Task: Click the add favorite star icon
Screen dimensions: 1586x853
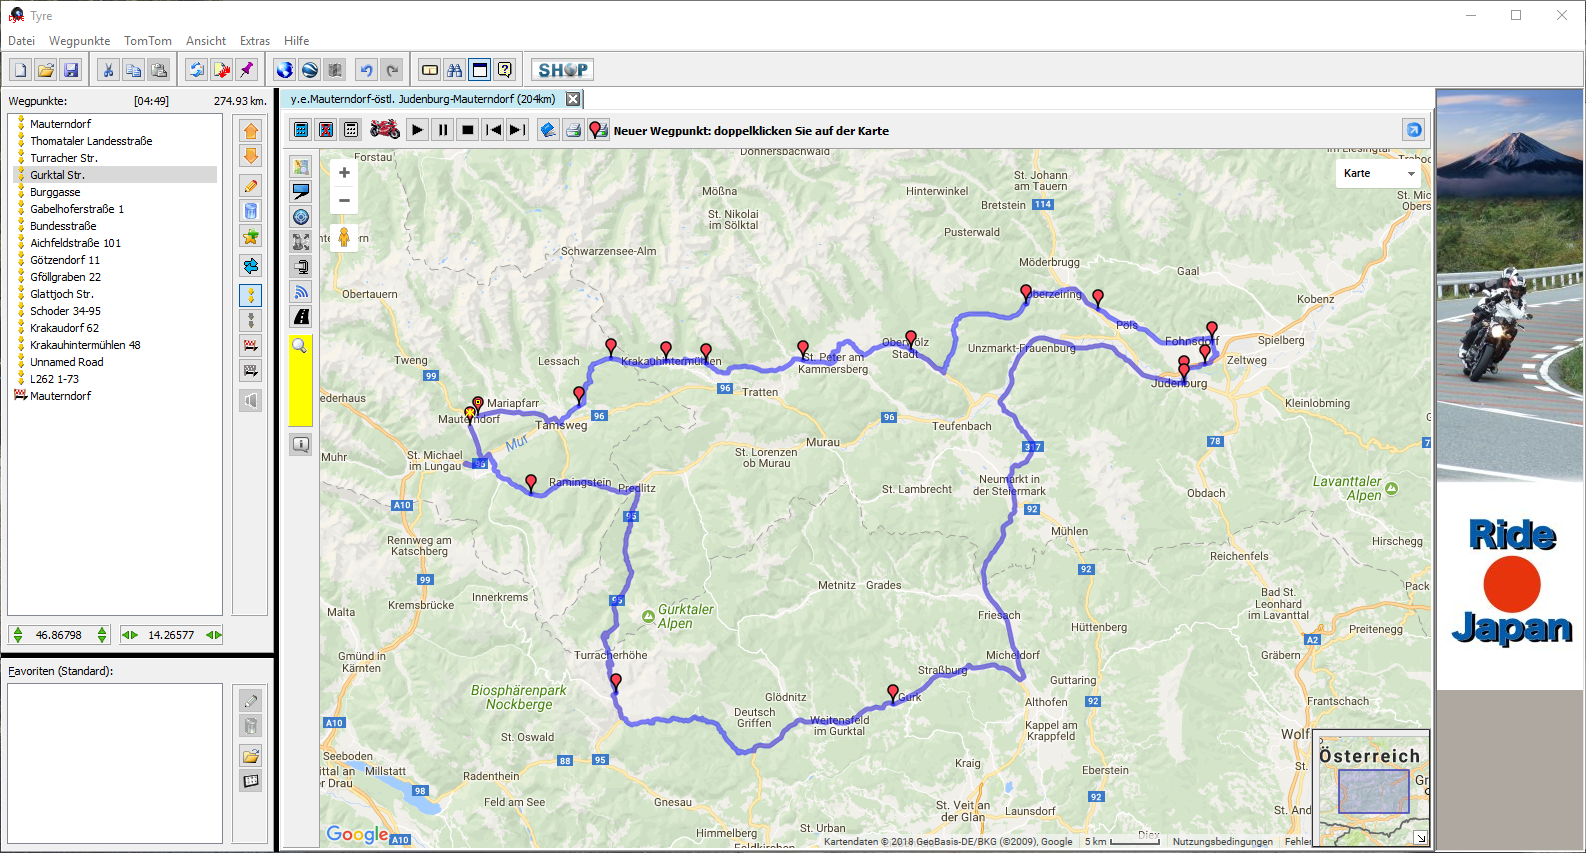Action: [x=251, y=237]
